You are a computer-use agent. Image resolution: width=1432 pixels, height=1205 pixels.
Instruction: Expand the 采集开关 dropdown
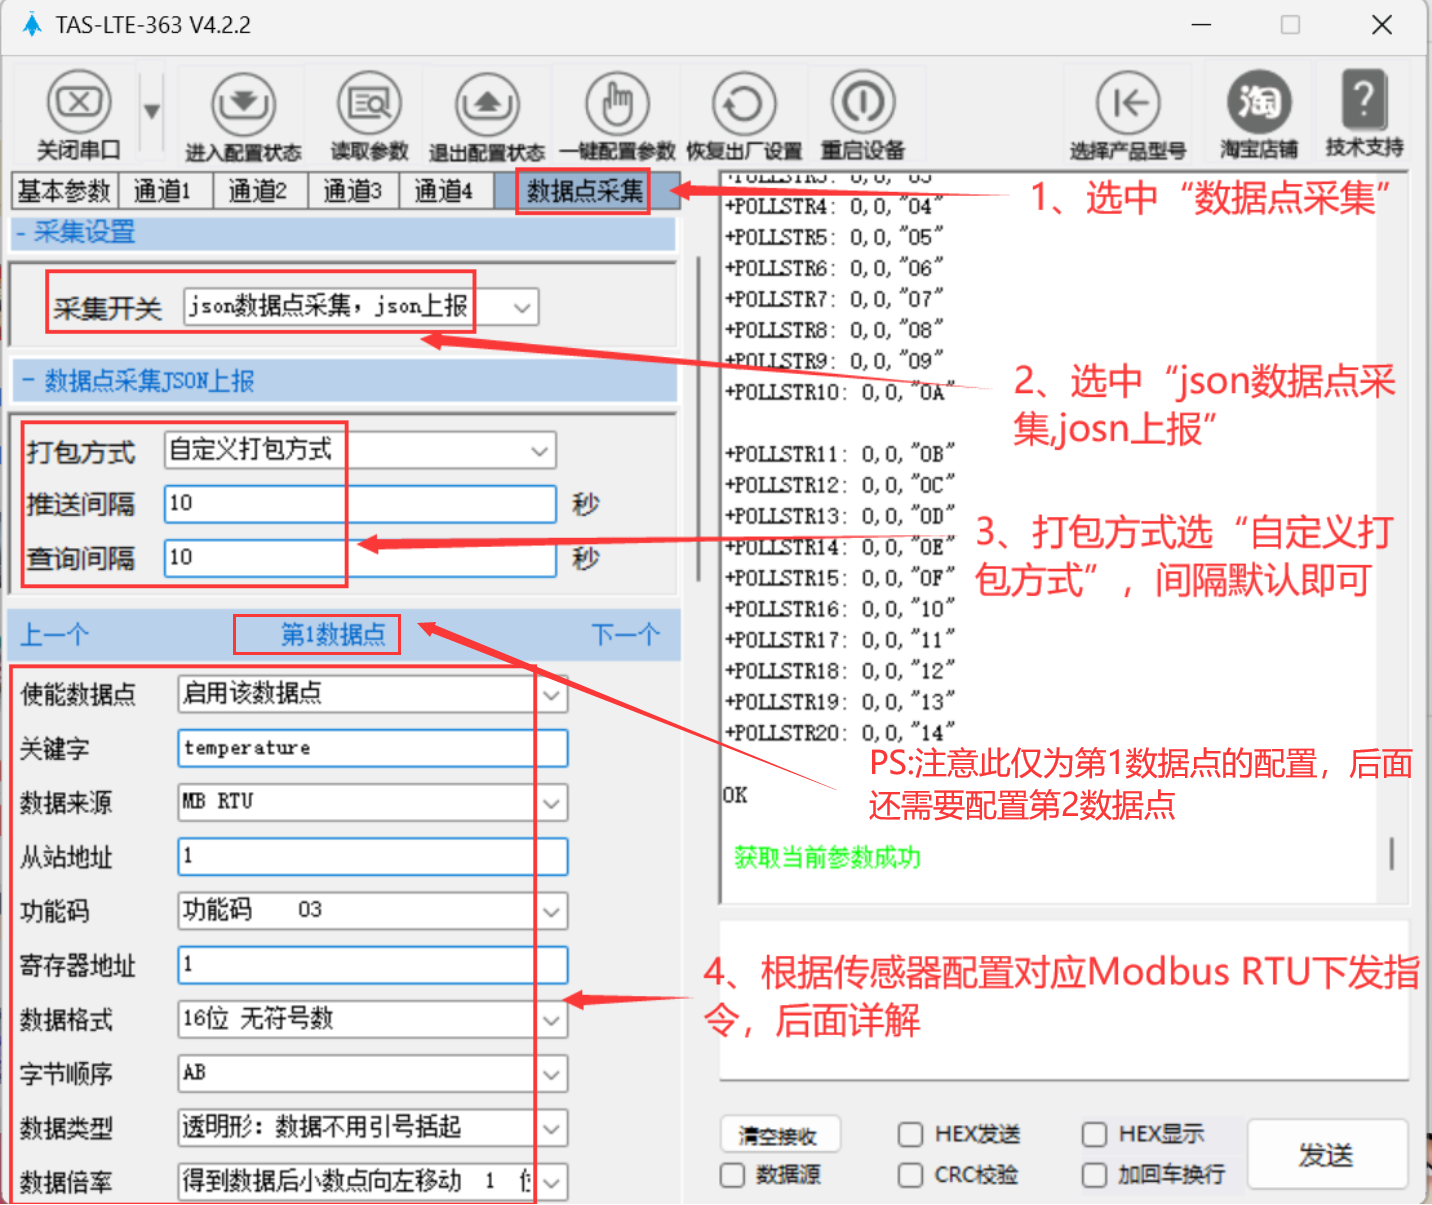pos(521,307)
